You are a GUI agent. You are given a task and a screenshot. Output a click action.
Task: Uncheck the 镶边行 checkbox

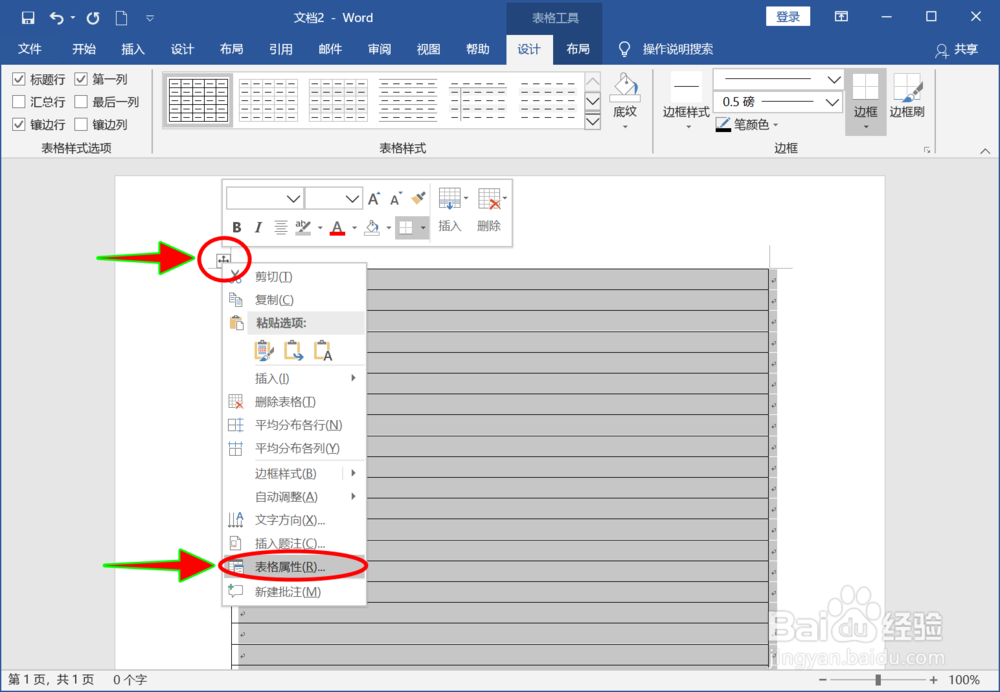coord(19,124)
